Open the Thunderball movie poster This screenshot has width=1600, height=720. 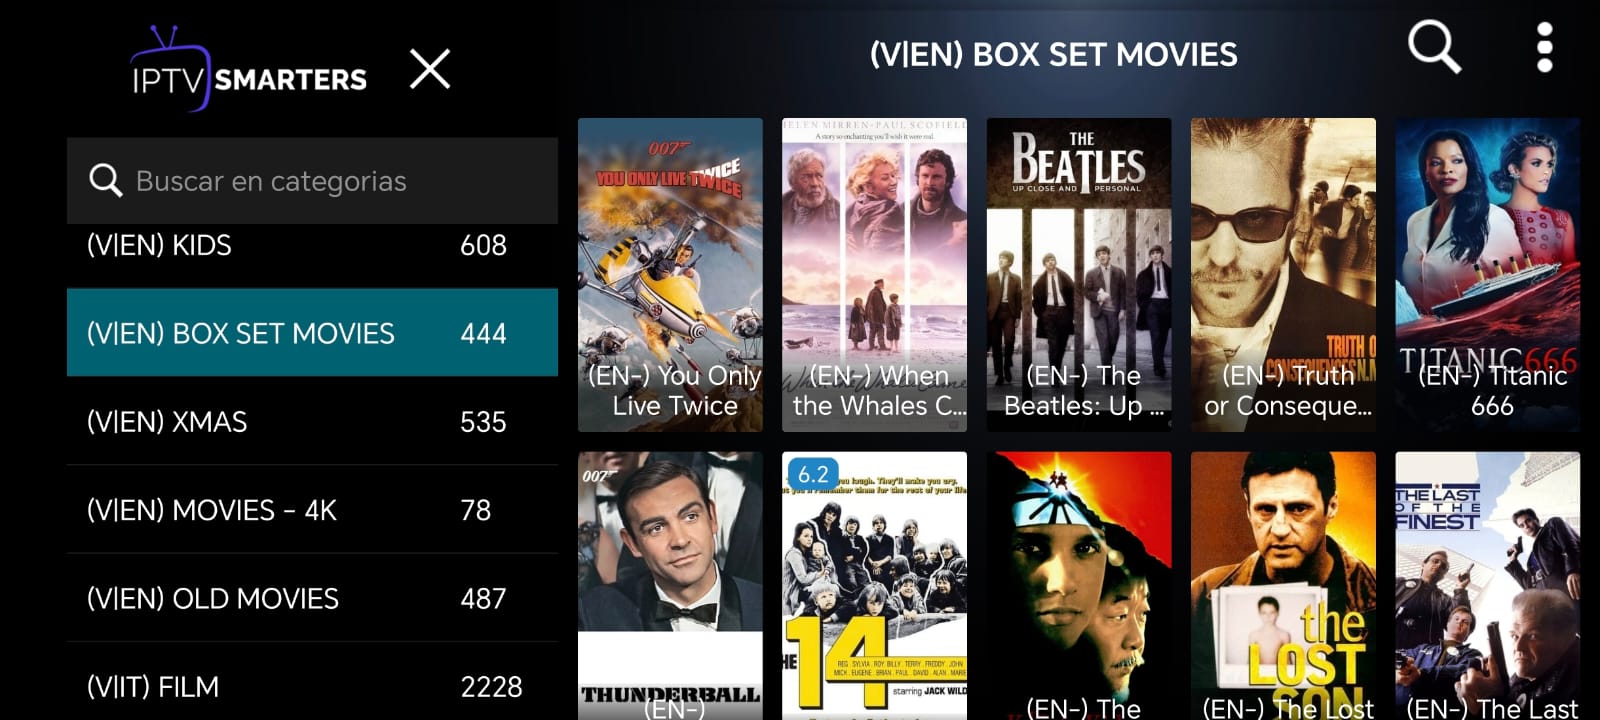pyautogui.click(x=670, y=586)
